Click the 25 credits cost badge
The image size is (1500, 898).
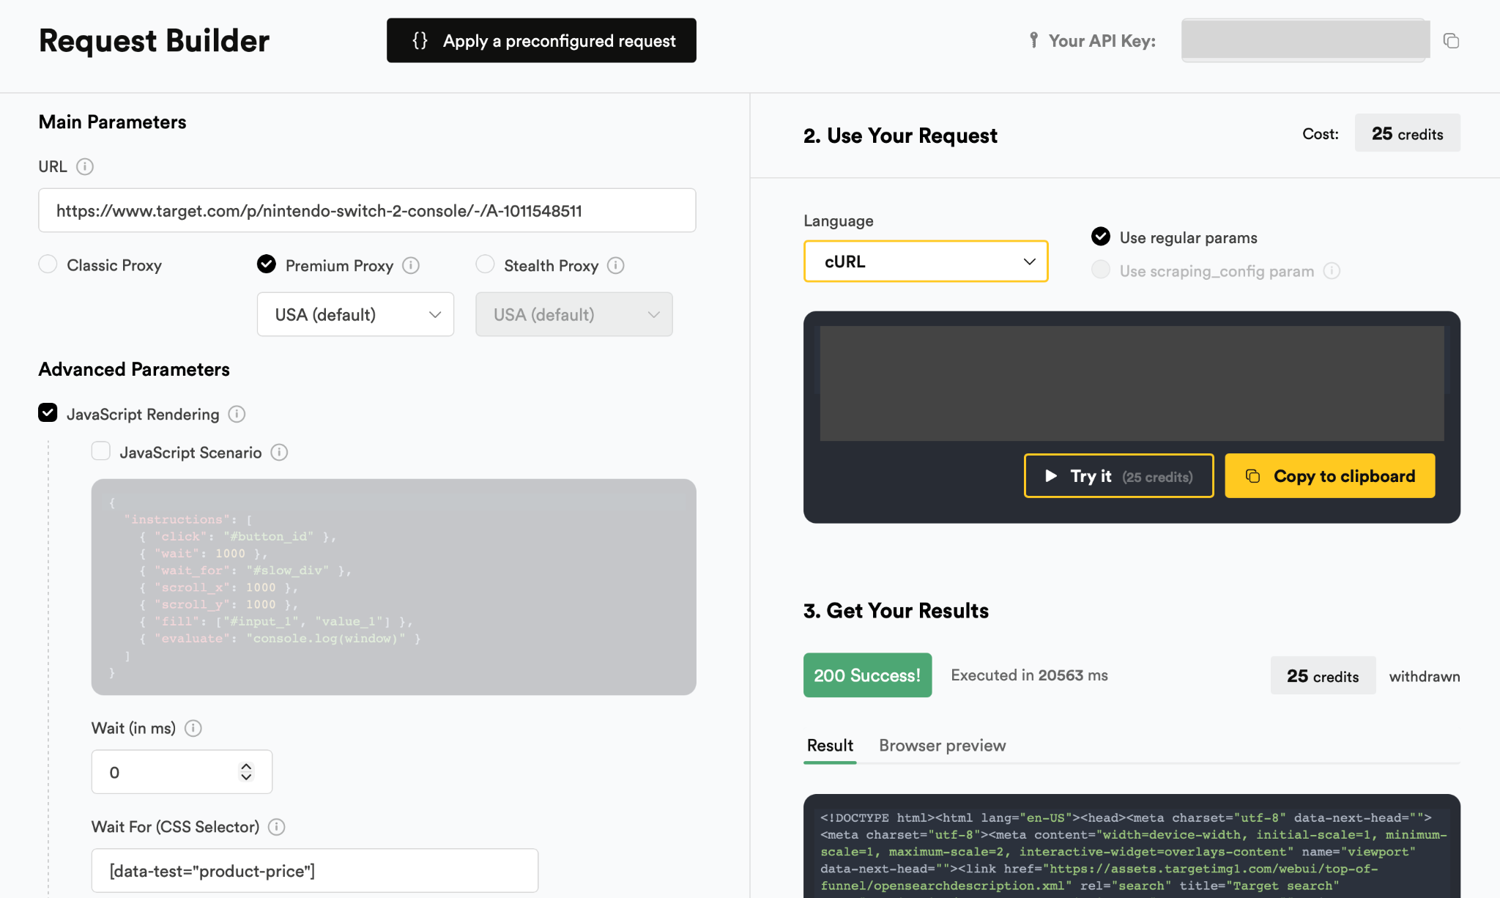pyautogui.click(x=1407, y=134)
